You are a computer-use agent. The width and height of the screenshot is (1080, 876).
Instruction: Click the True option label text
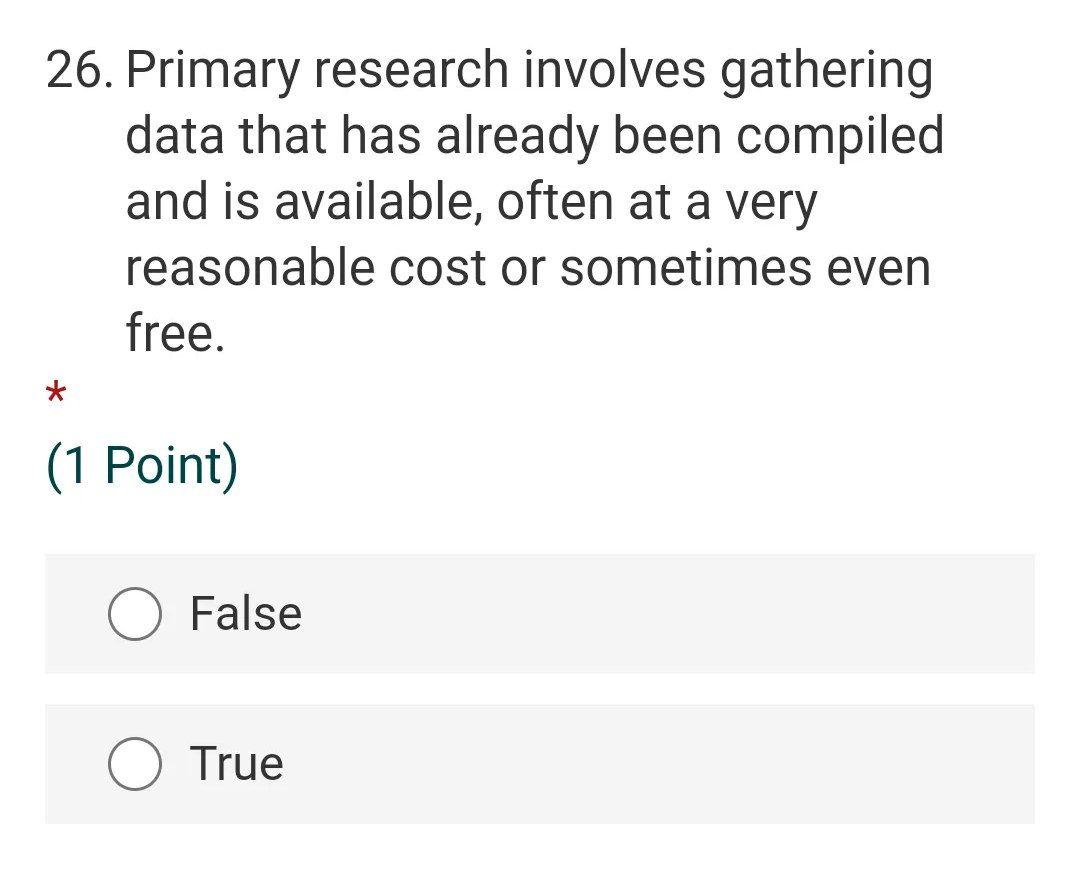[235, 763]
